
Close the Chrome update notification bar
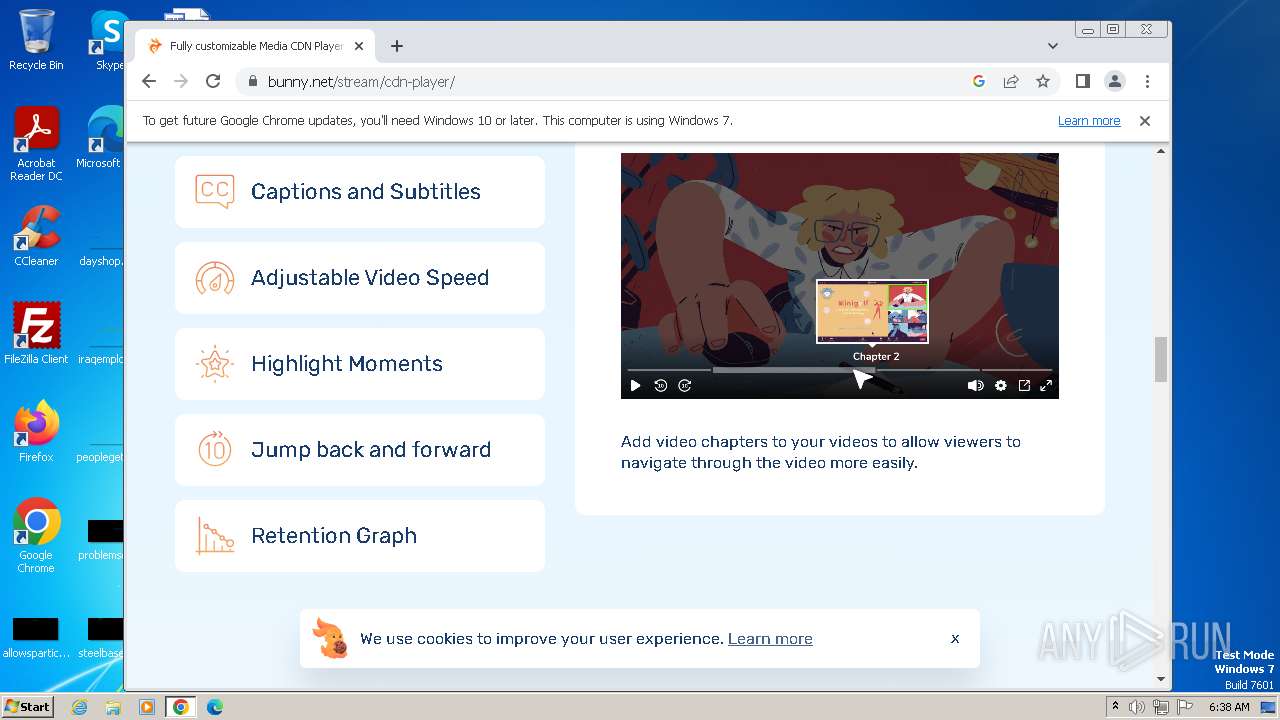click(x=1145, y=121)
